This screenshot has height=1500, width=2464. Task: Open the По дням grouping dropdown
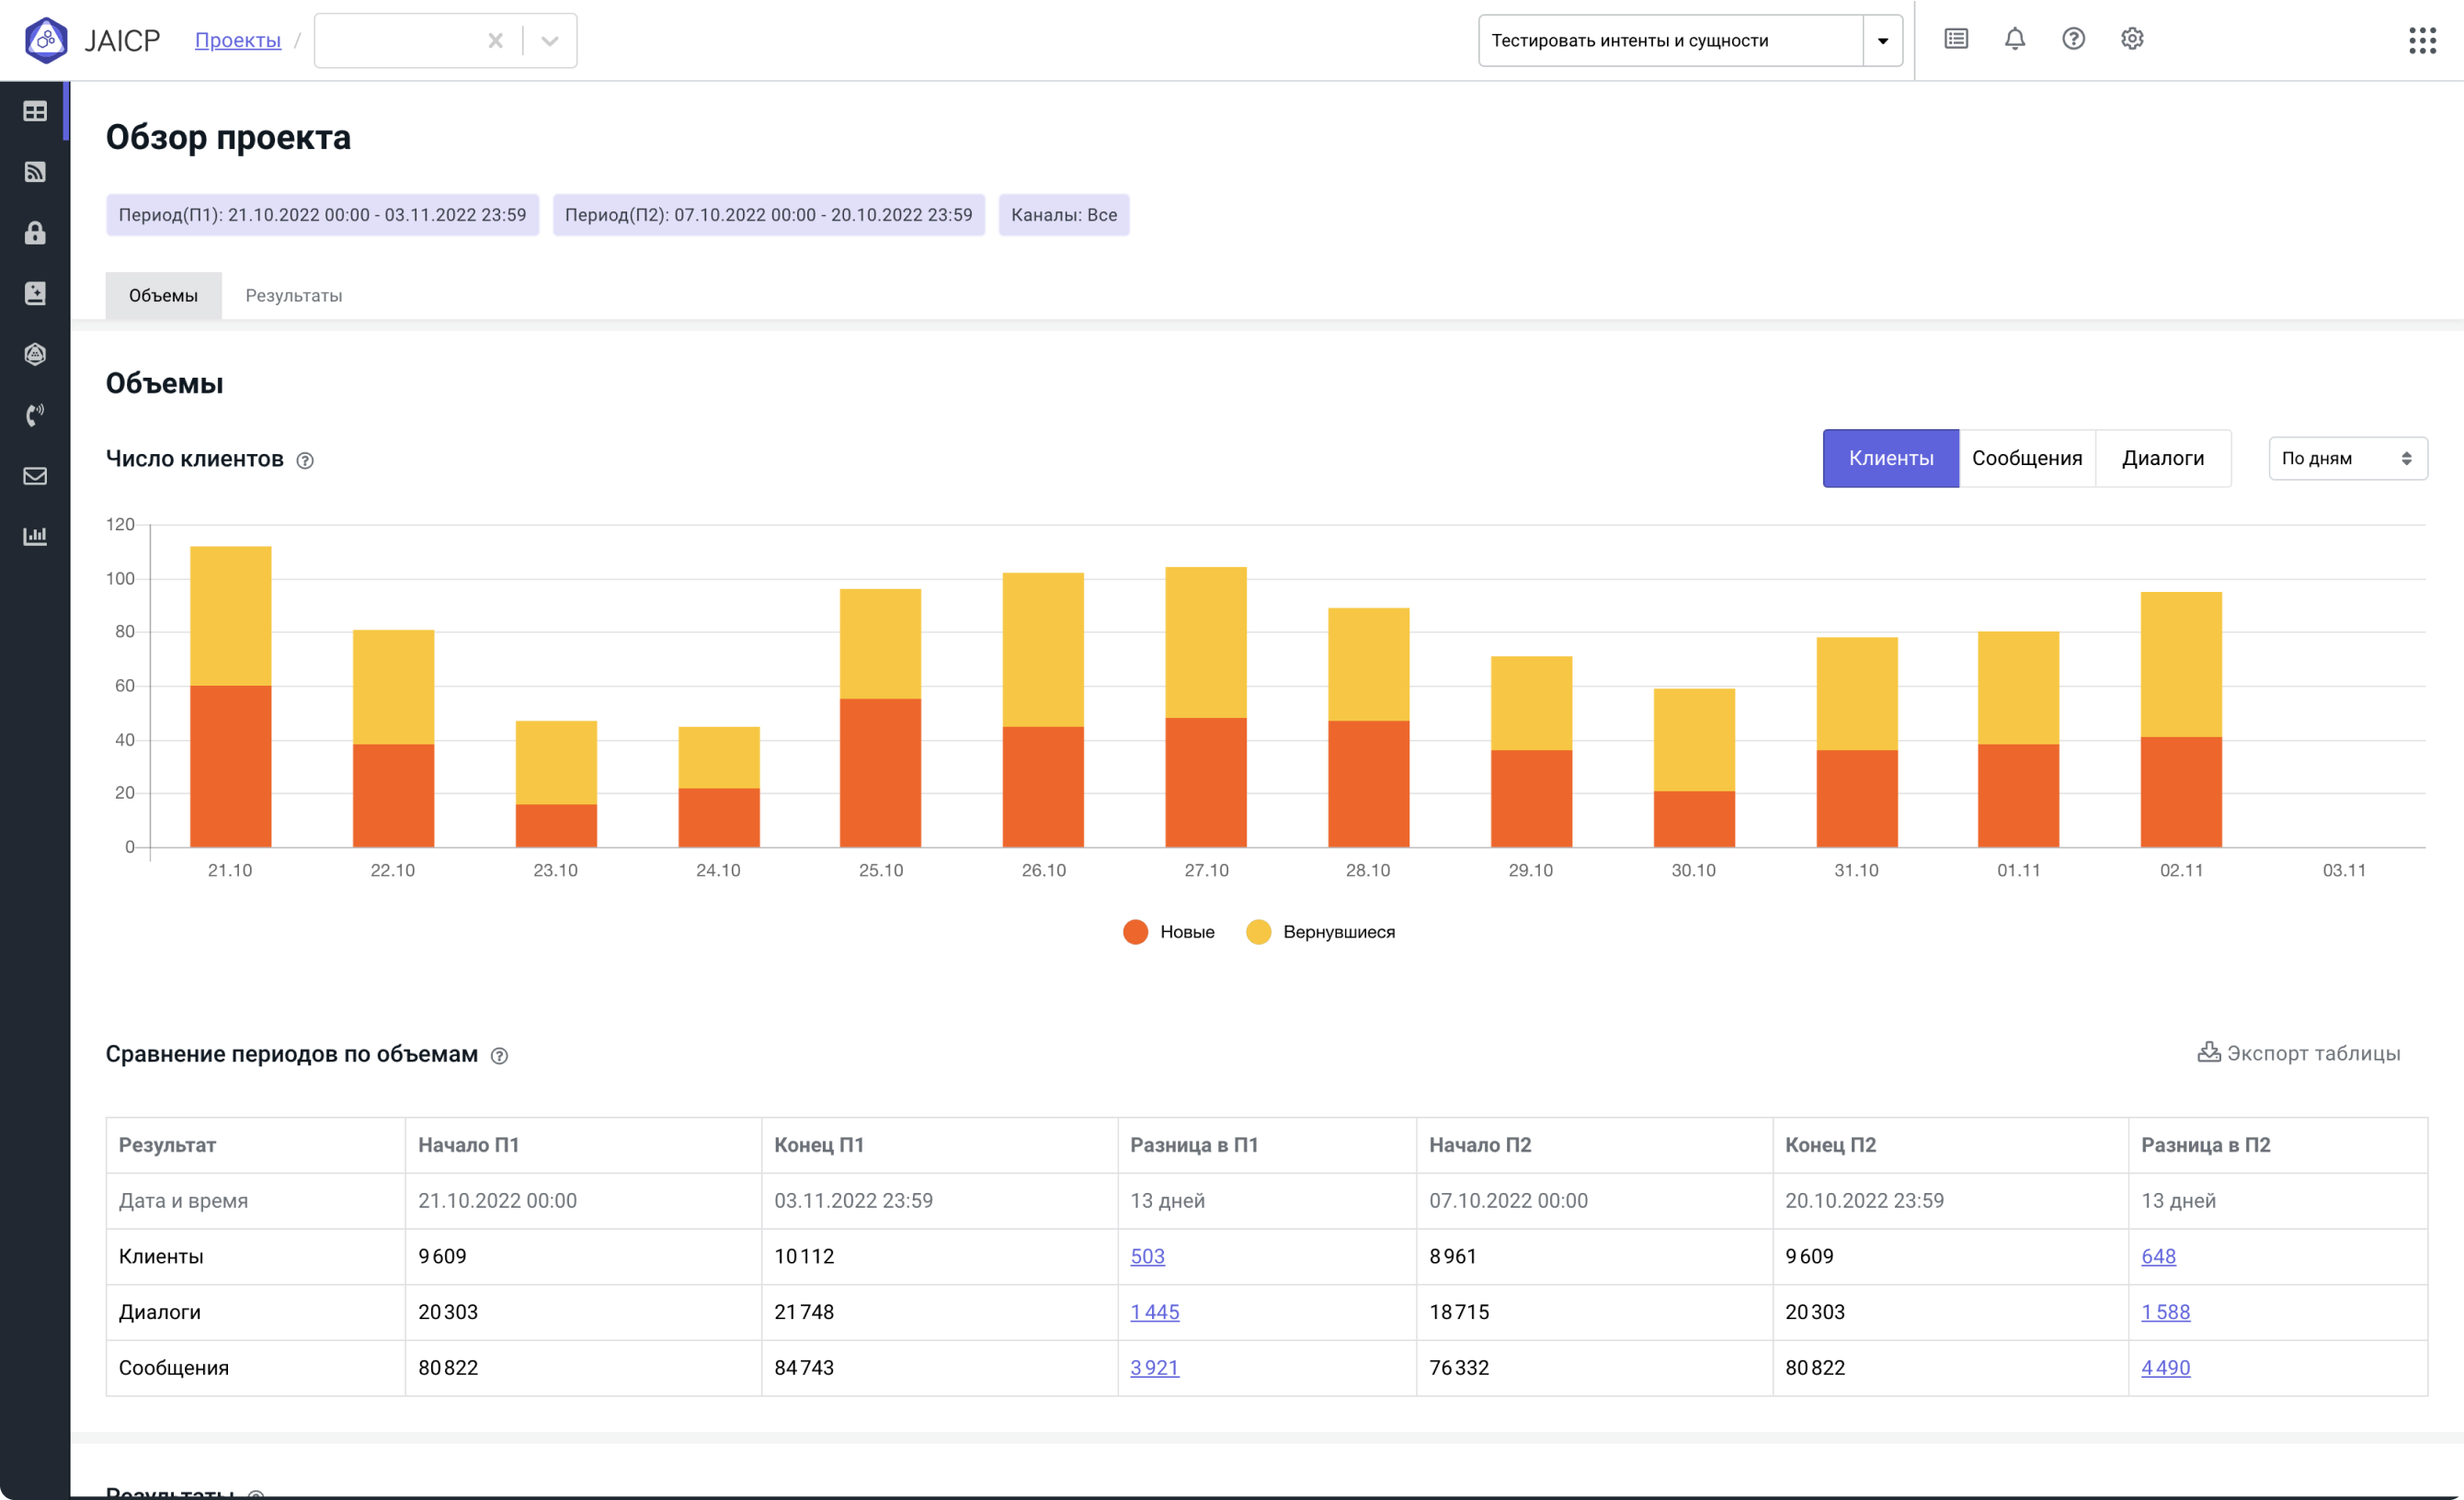2346,458
